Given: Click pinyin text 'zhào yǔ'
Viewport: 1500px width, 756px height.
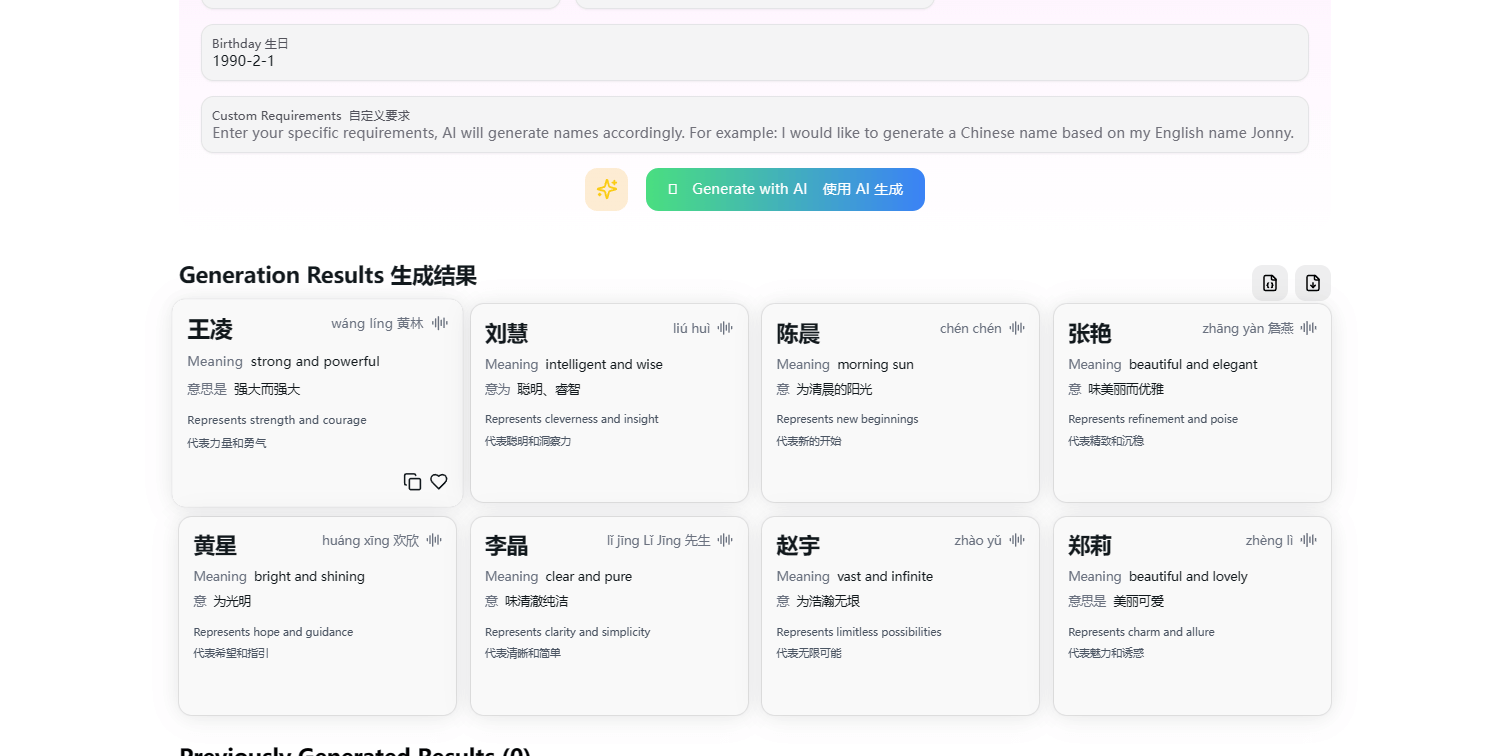Looking at the screenshot, I should 978,540.
